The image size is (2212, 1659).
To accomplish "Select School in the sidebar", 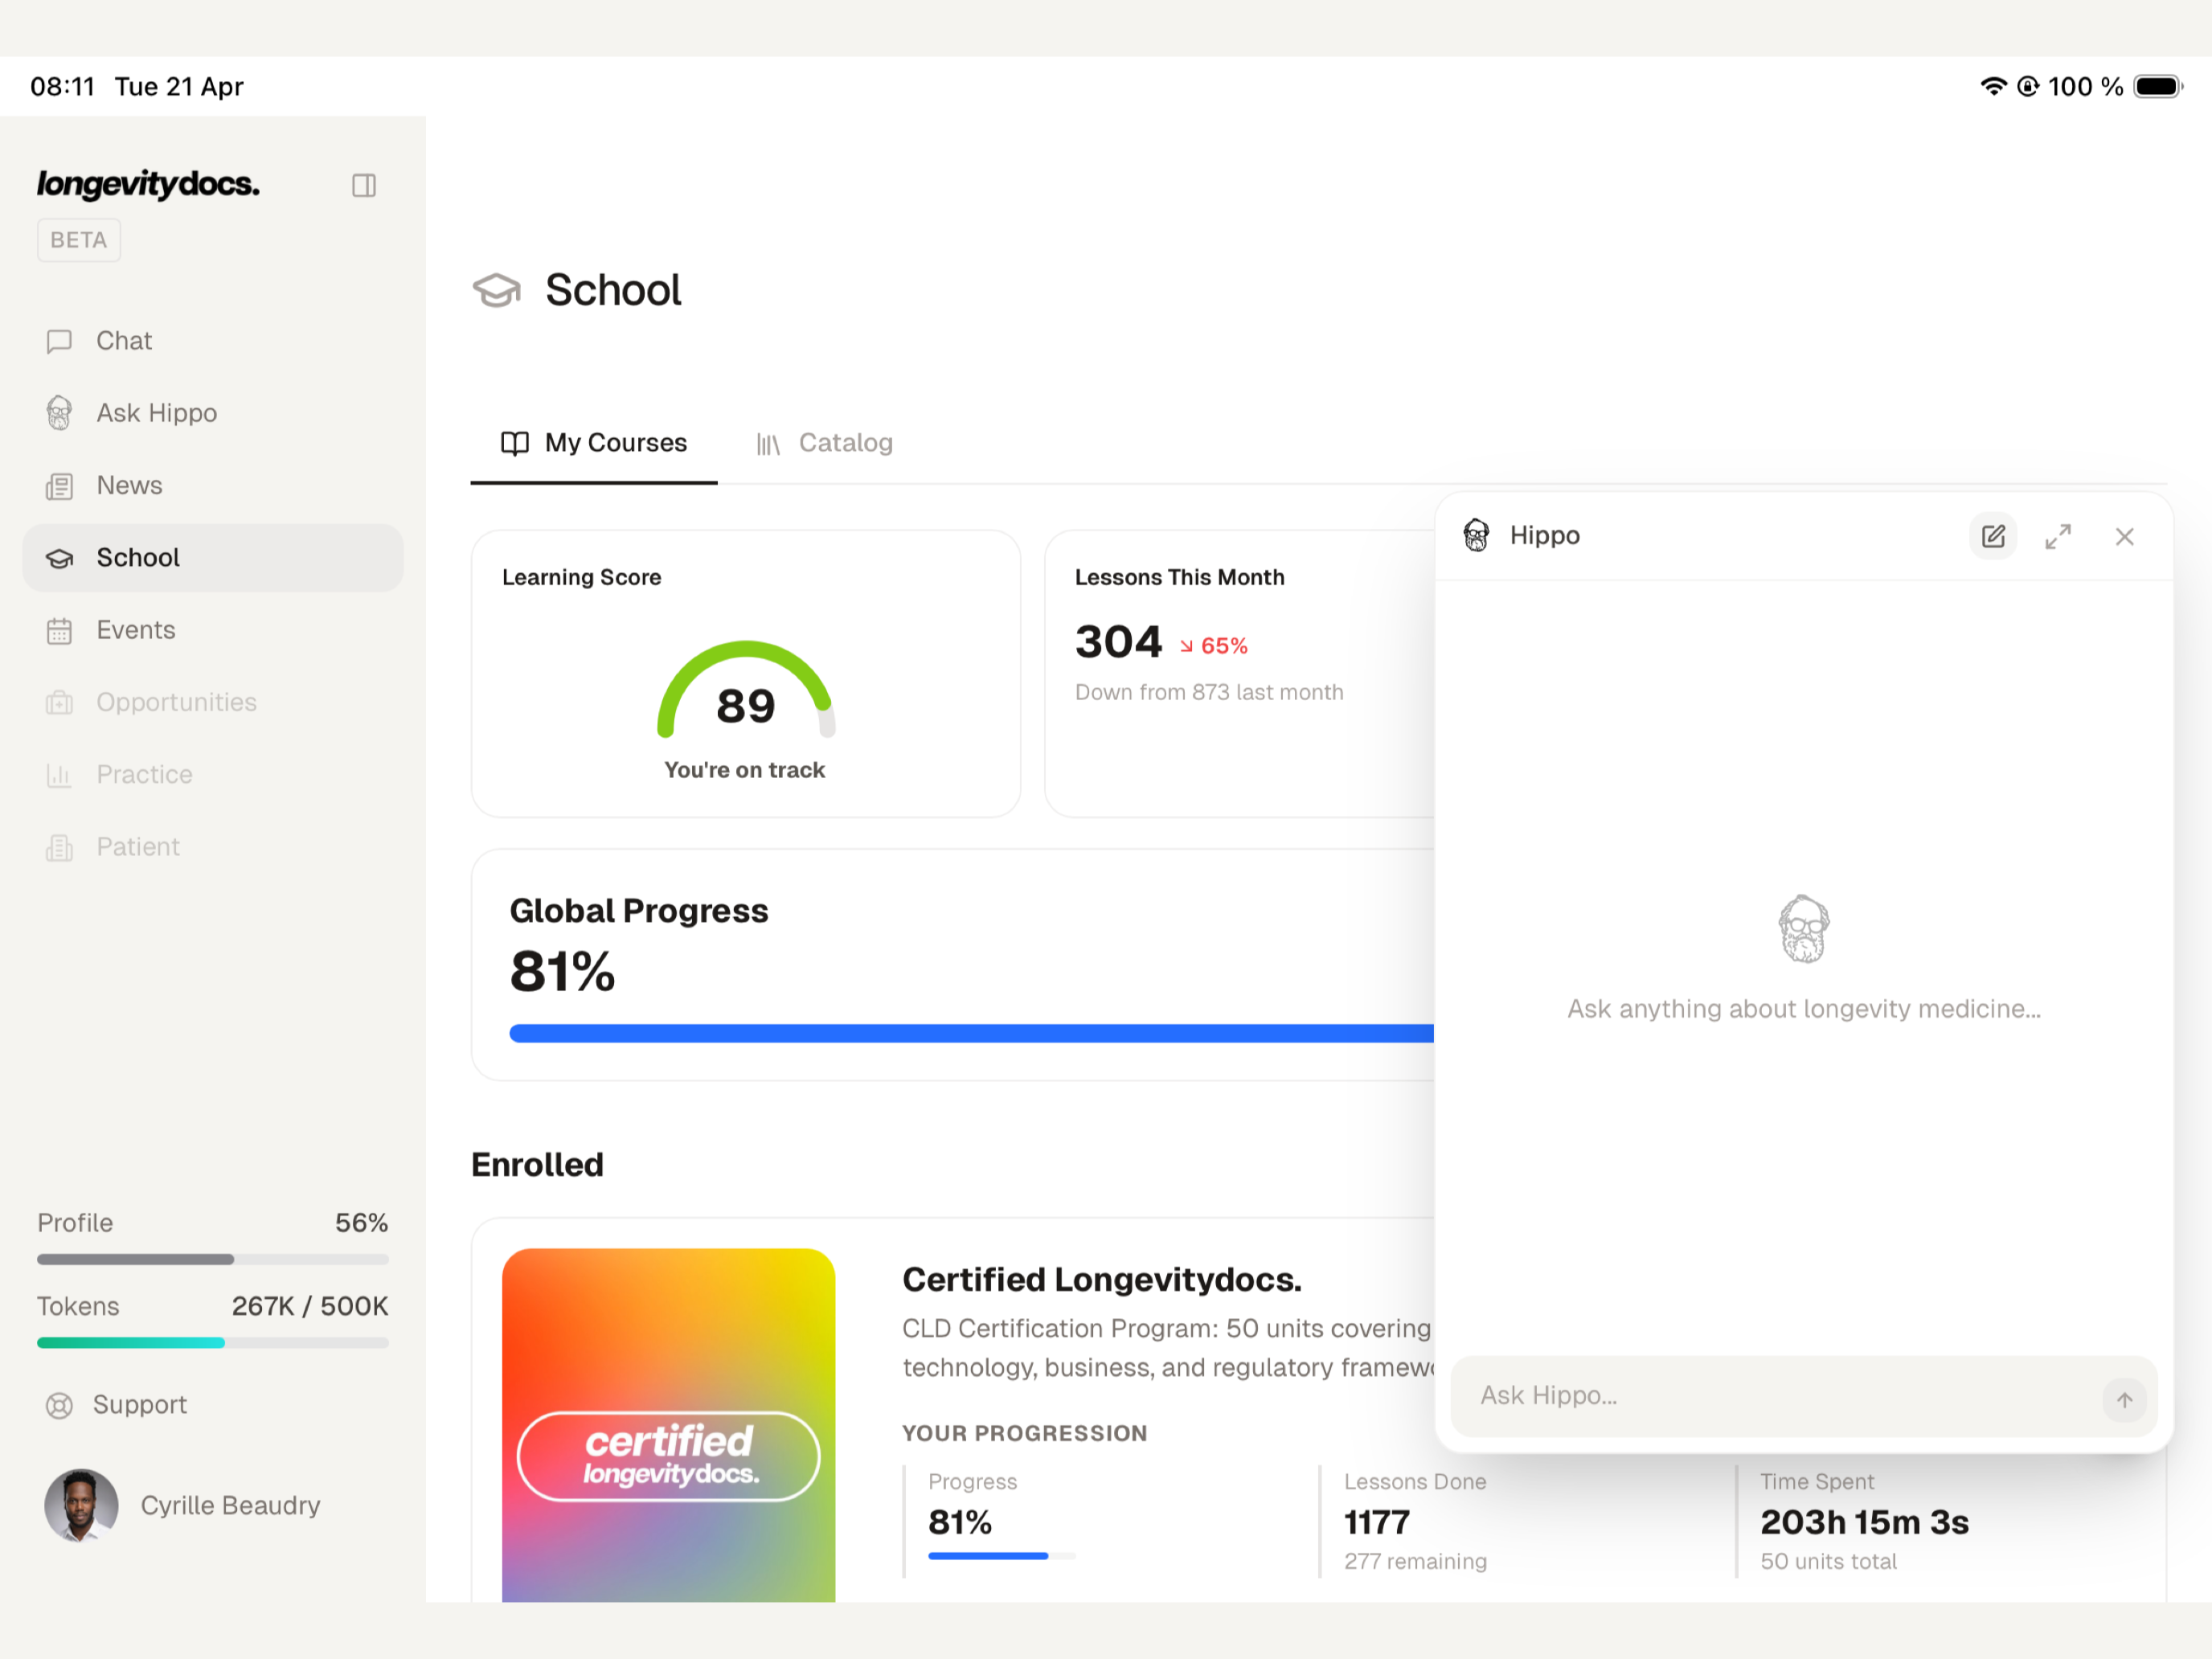I will tap(213, 558).
